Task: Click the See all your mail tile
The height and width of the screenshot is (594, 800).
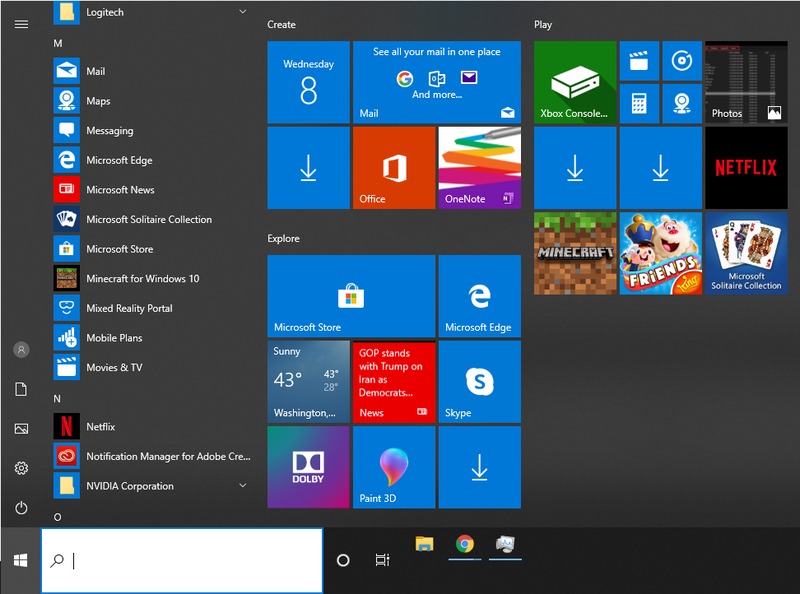Action: (437, 81)
